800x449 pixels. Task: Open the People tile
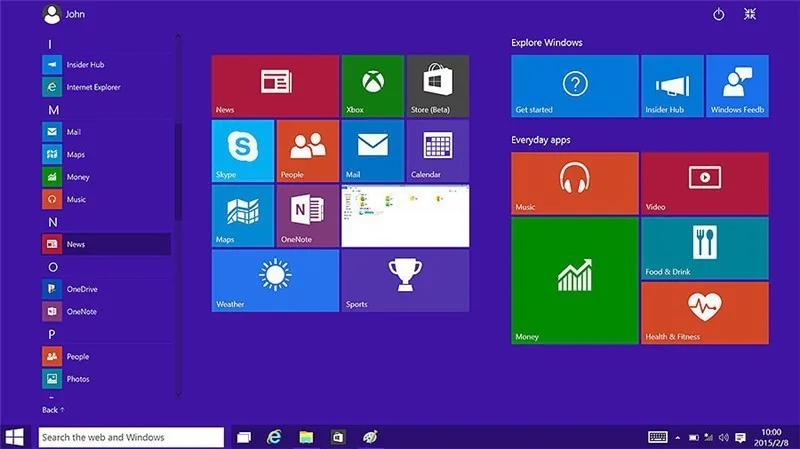(x=308, y=151)
